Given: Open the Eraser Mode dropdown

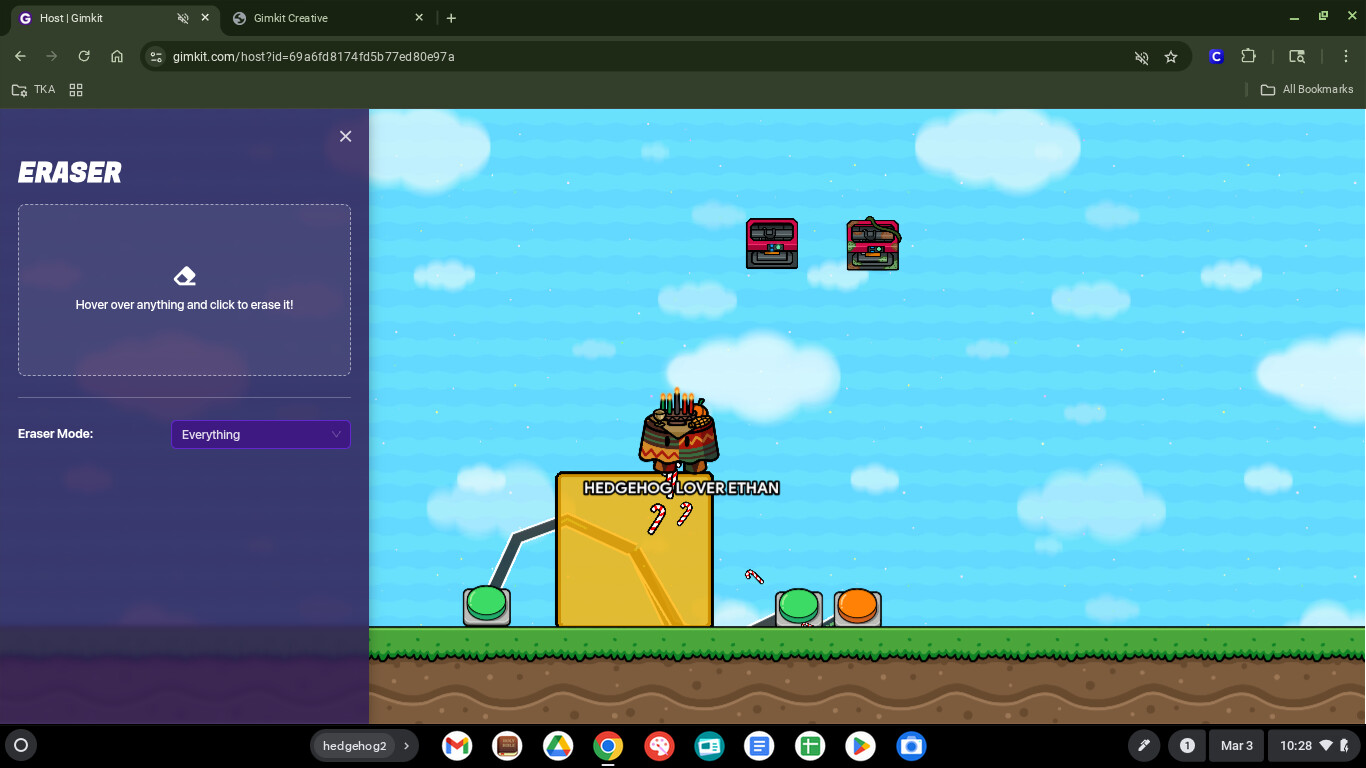Looking at the screenshot, I should 260,435.
